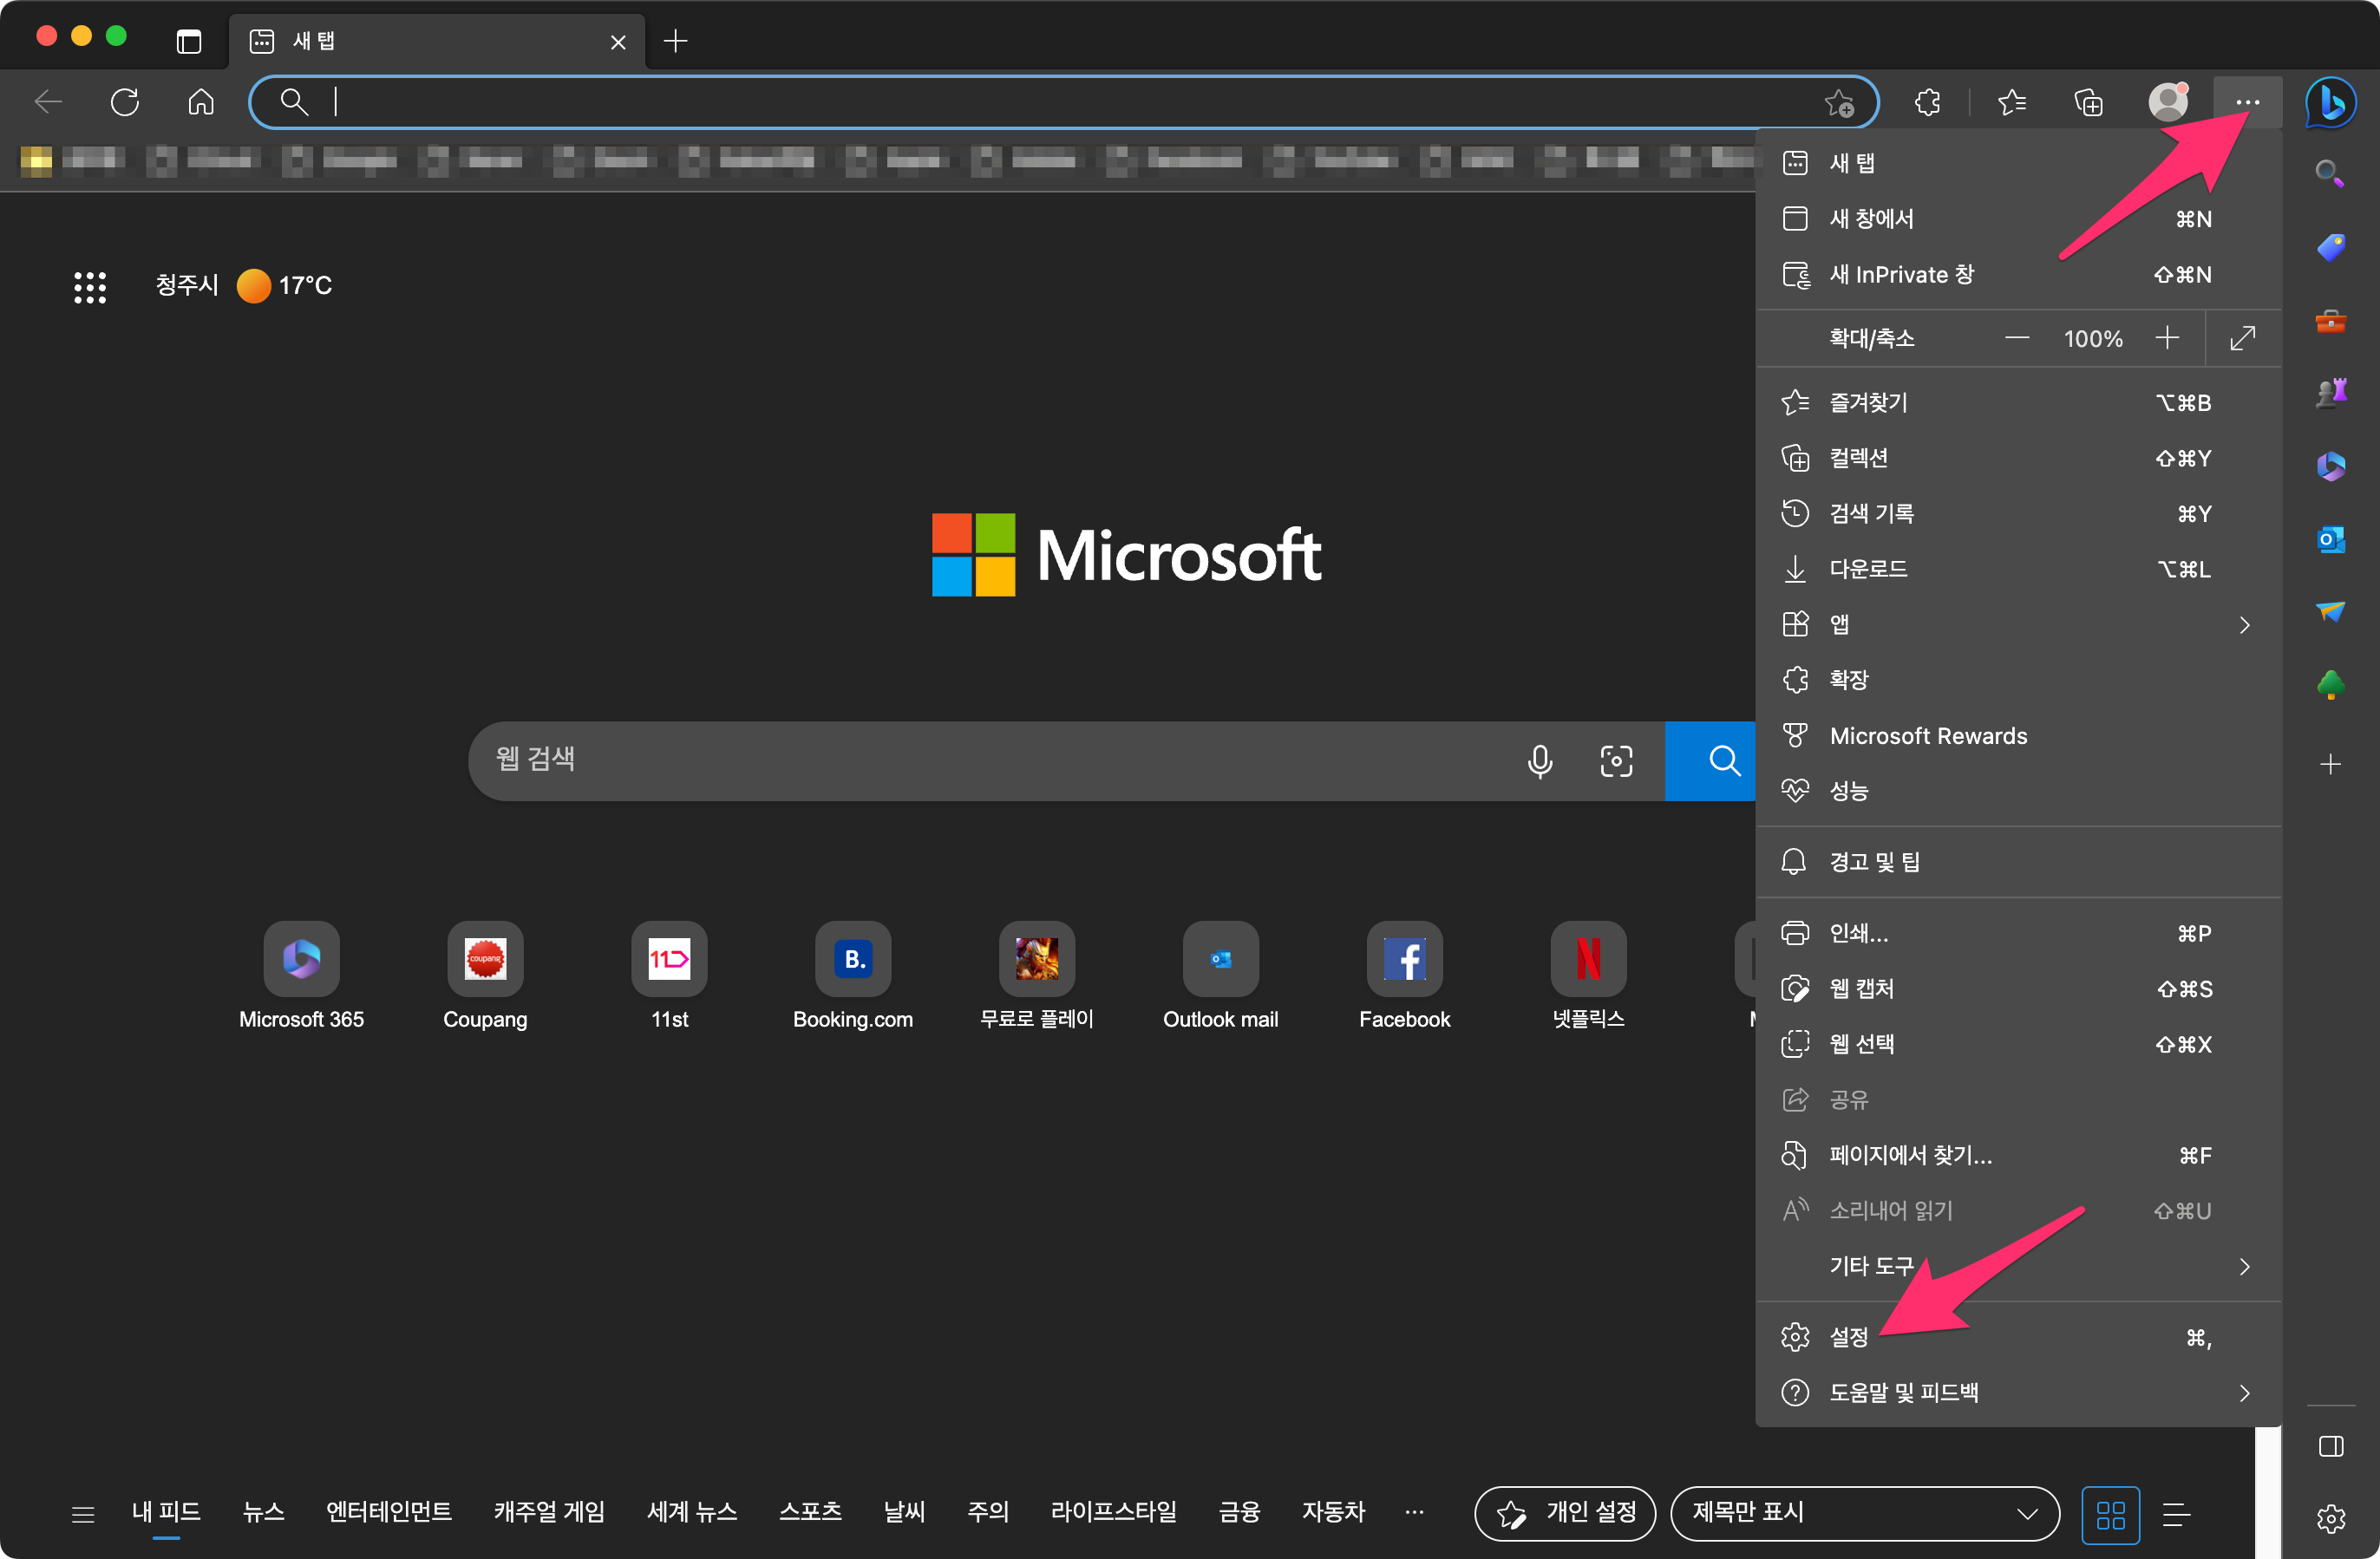This screenshot has width=2380, height=1559.
Task: Open the Coupang quick link tile
Action: (485, 960)
